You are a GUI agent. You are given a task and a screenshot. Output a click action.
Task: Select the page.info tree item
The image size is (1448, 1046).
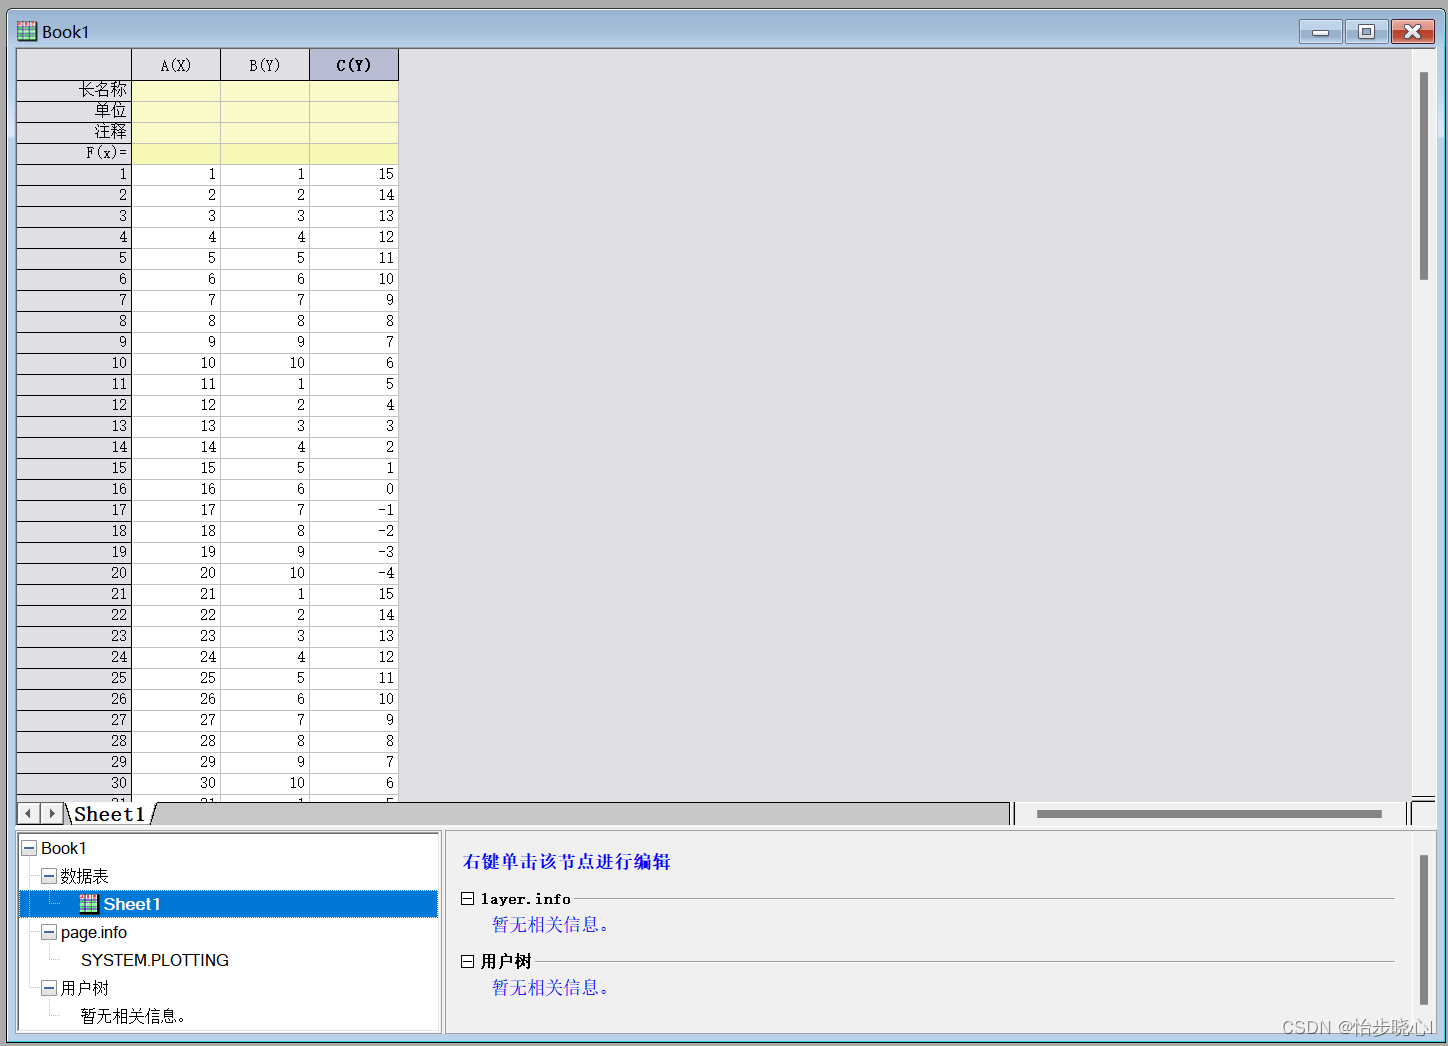pos(94,932)
